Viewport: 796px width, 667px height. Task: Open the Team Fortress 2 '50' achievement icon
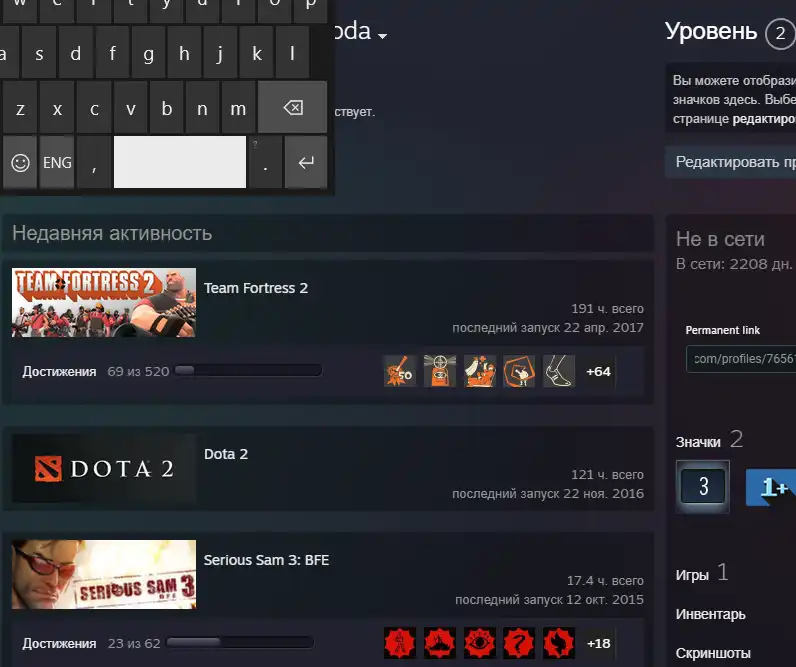pos(400,371)
